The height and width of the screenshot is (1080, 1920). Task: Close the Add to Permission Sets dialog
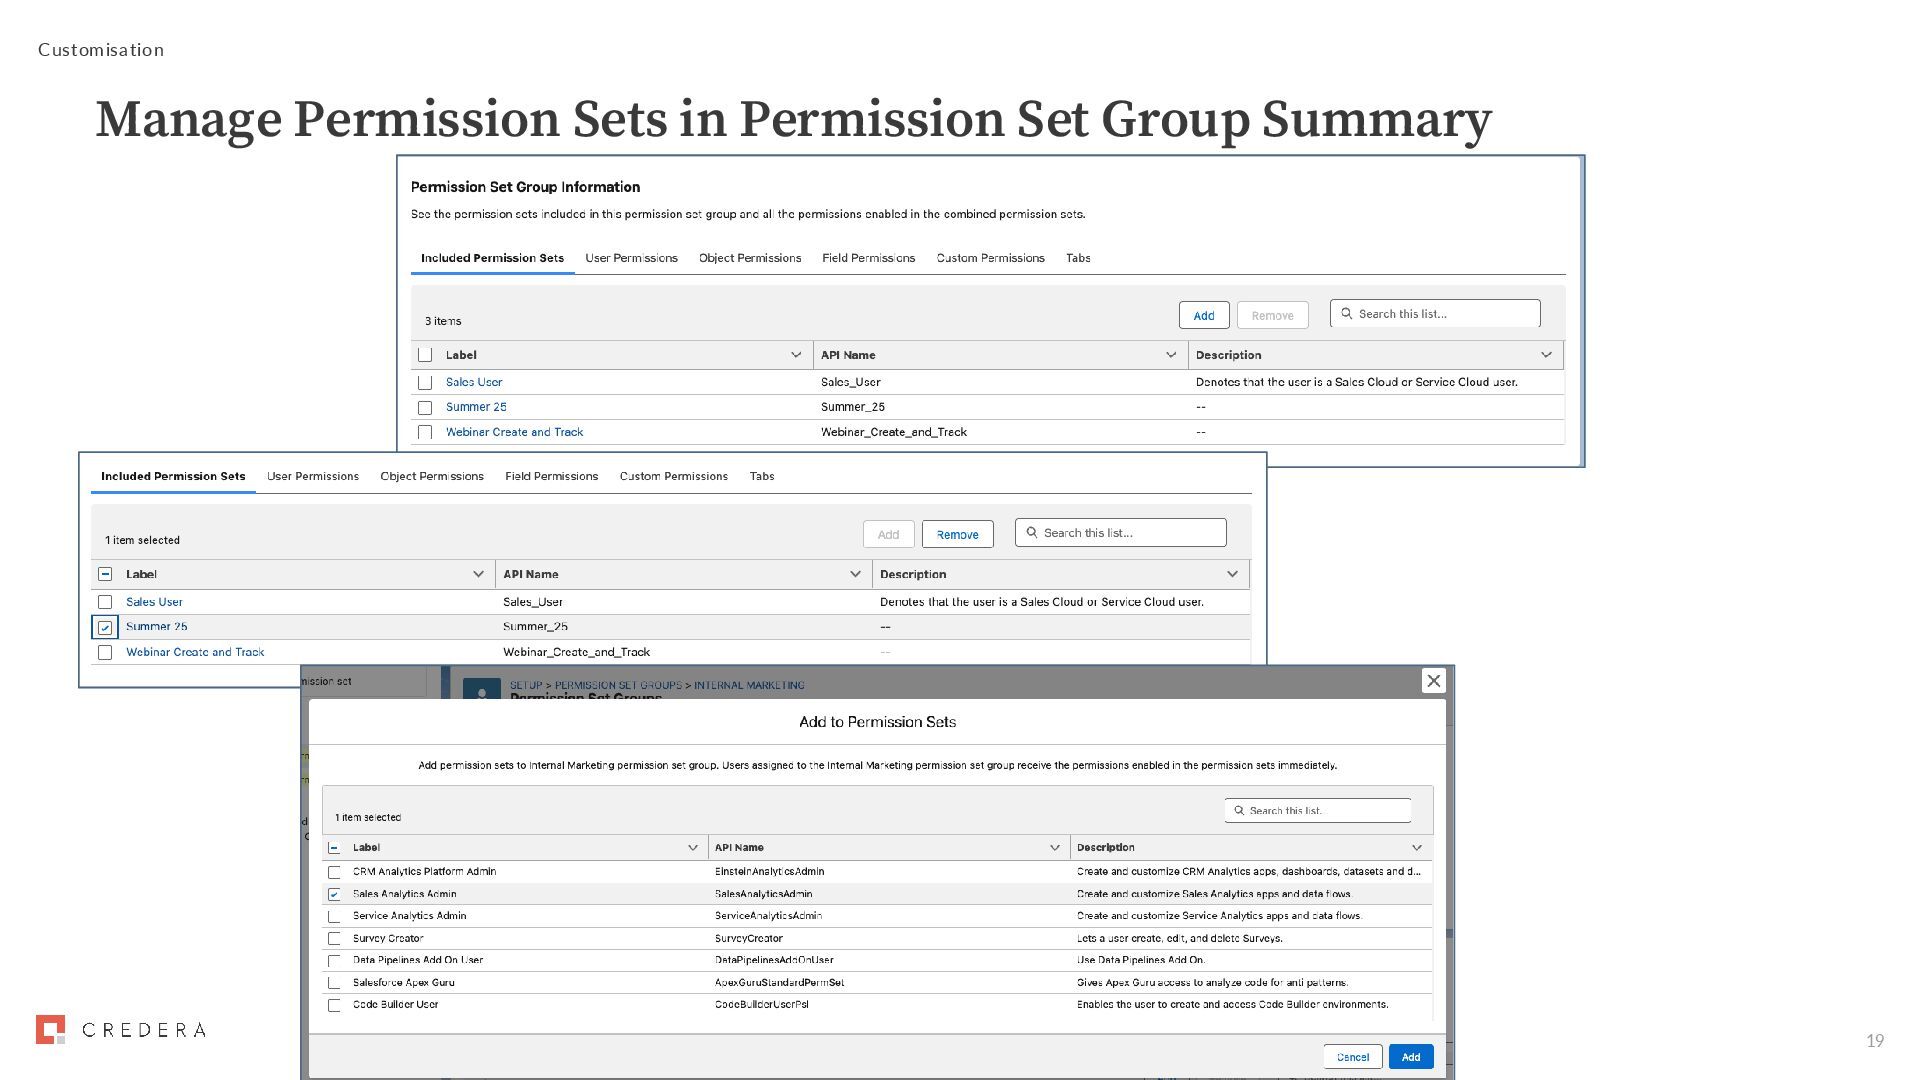click(1433, 680)
